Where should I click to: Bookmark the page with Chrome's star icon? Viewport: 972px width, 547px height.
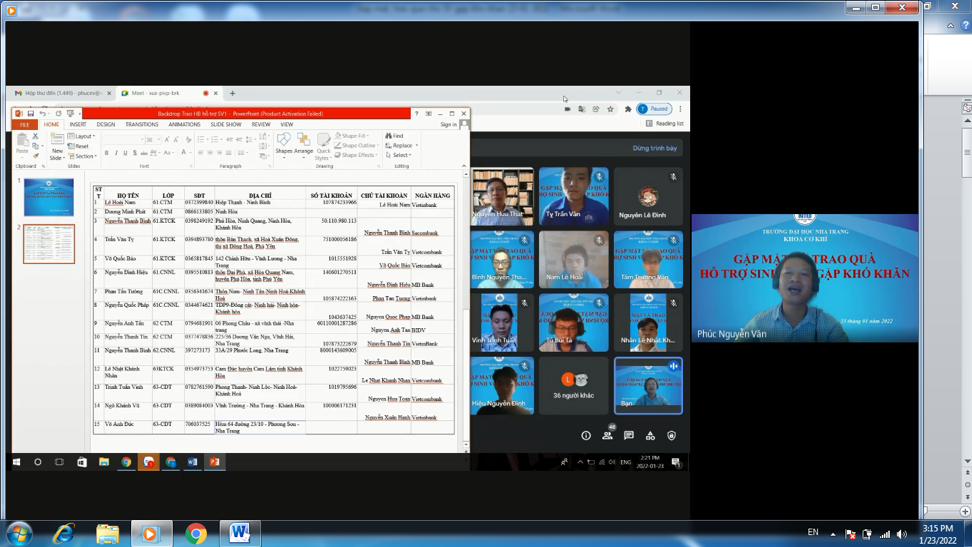[x=611, y=109]
